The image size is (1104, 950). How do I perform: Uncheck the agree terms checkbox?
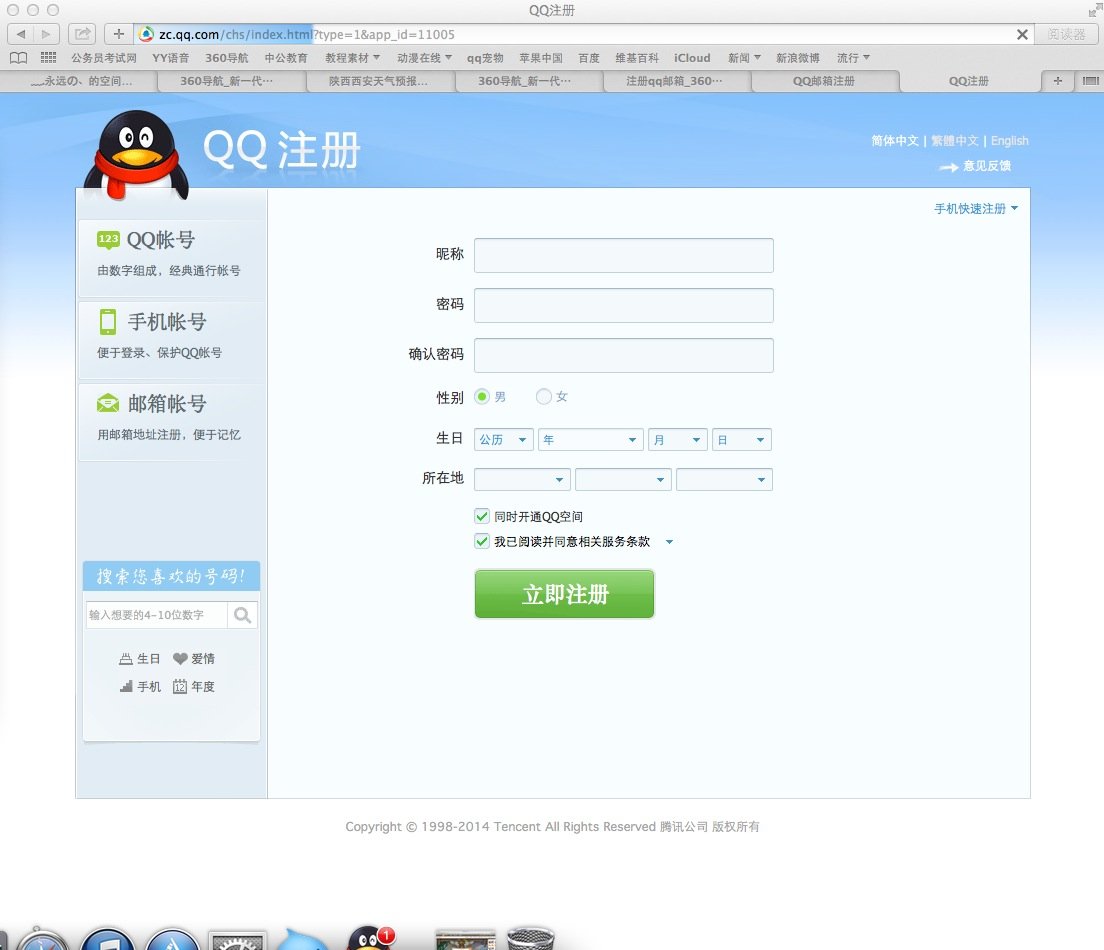(481, 541)
